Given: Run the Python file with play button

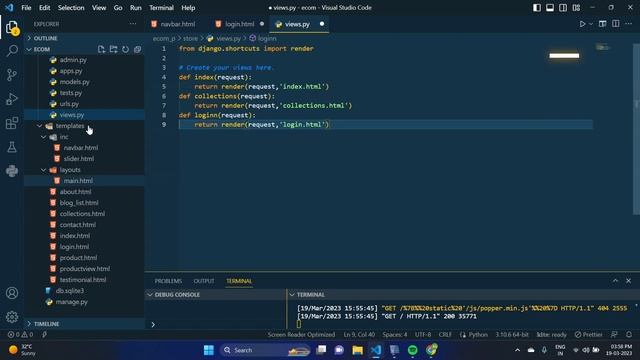Looking at the screenshot, I should pyautogui.click(x=582, y=24).
